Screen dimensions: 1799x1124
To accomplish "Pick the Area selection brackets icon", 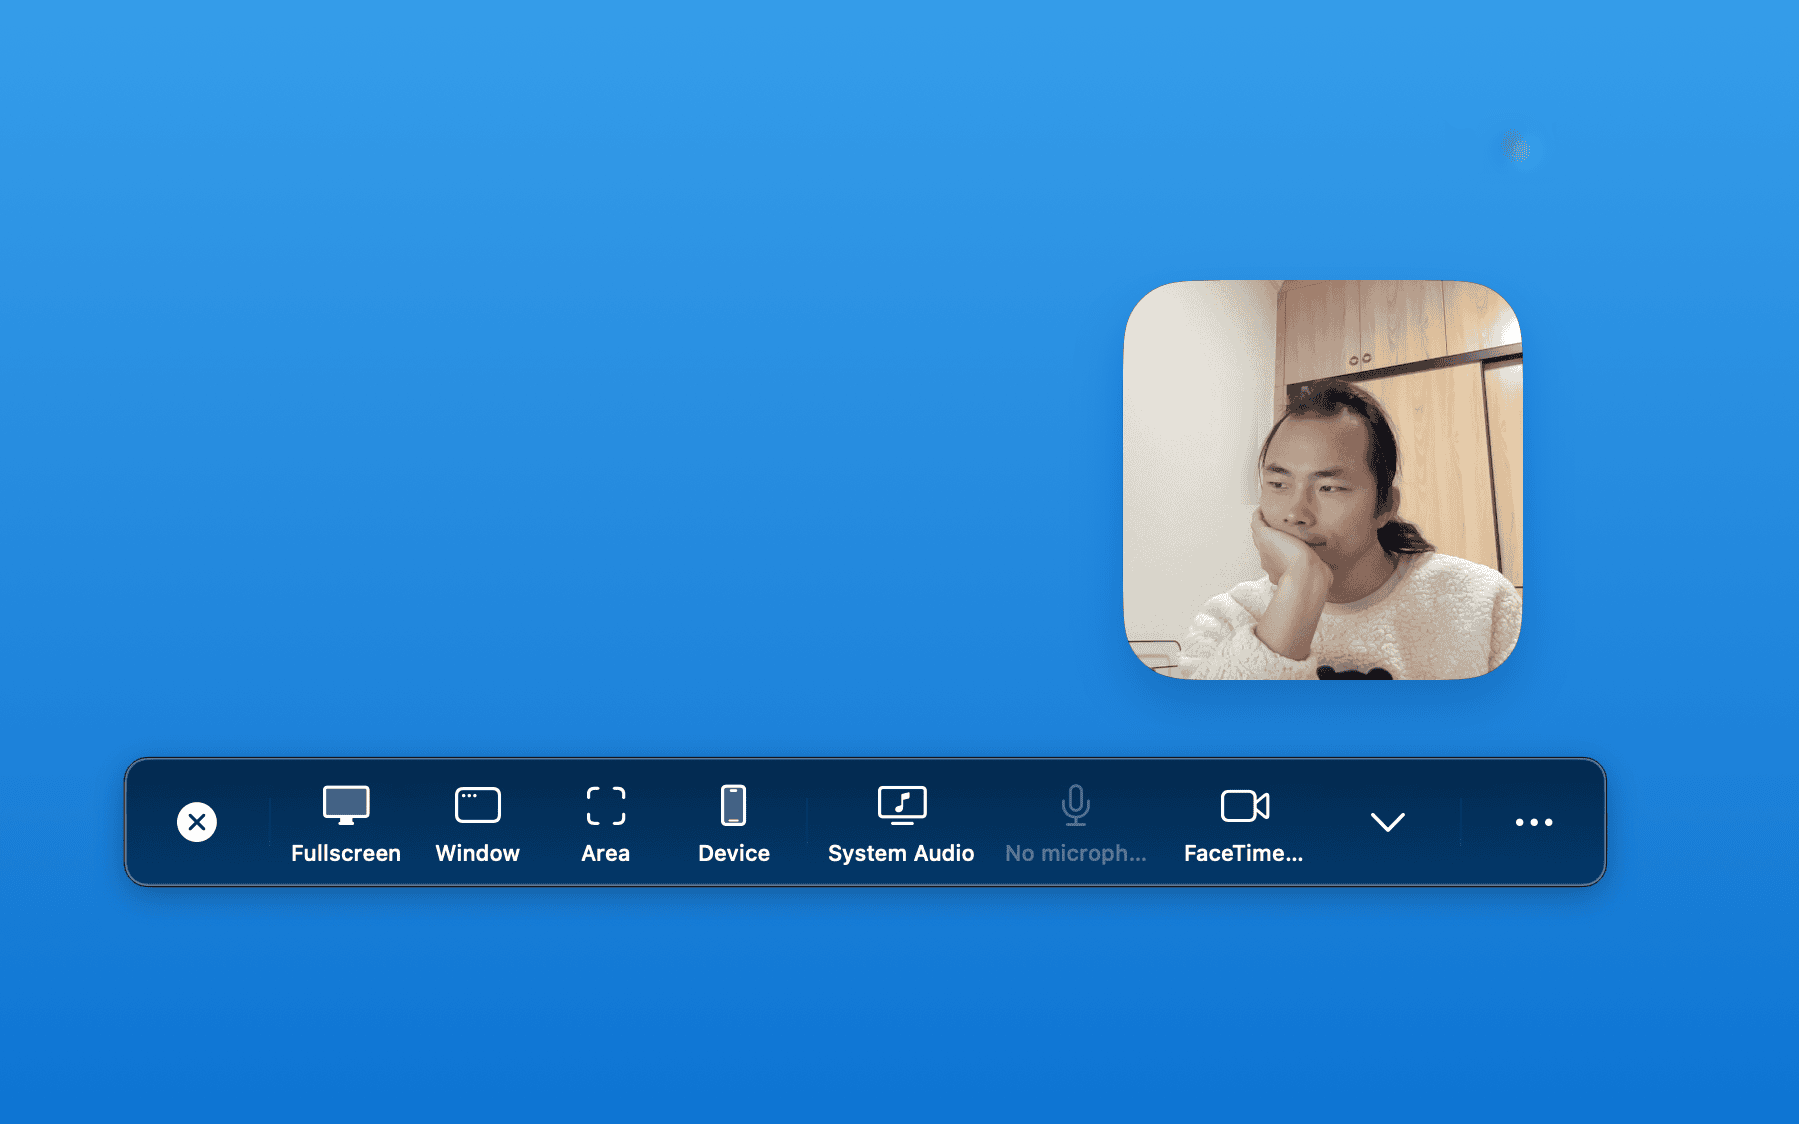I will [606, 805].
